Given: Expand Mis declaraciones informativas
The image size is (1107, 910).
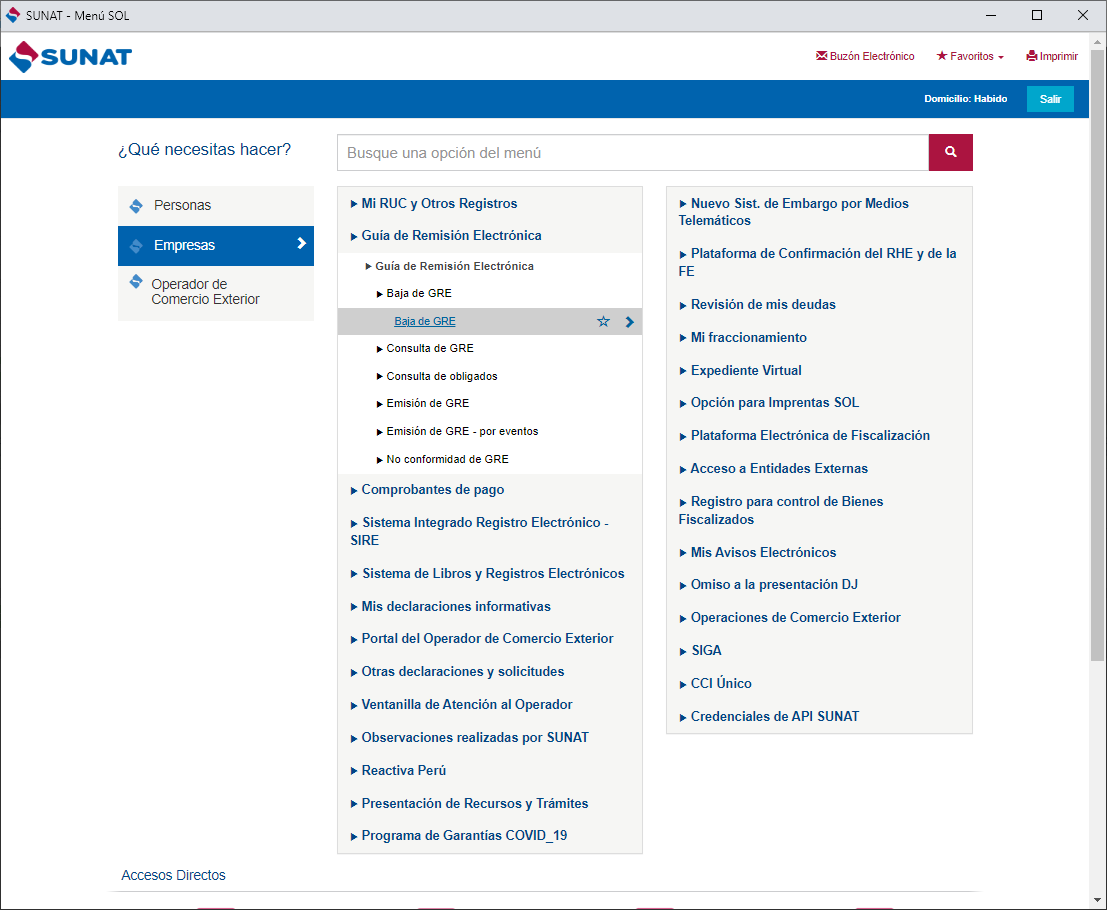Looking at the screenshot, I should [x=450, y=606].
